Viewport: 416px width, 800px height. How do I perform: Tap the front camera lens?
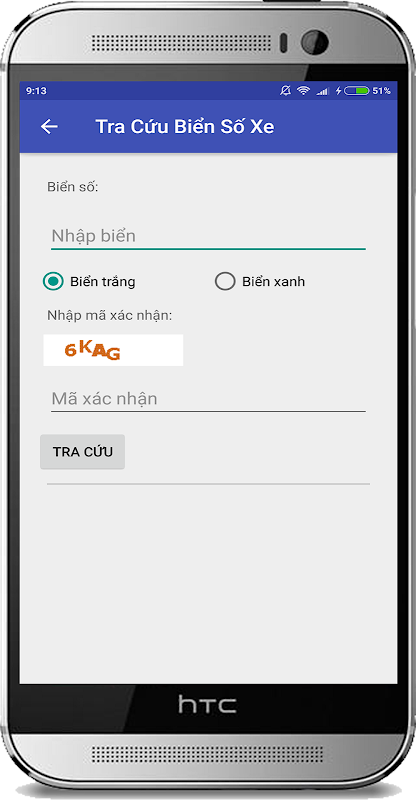click(315, 42)
